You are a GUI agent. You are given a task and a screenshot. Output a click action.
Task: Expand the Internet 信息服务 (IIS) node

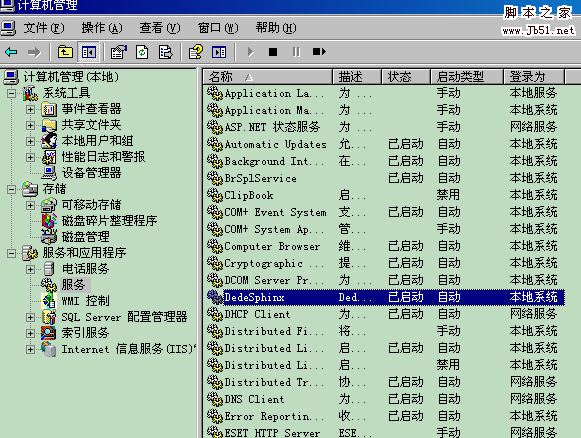(x=30, y=349)
